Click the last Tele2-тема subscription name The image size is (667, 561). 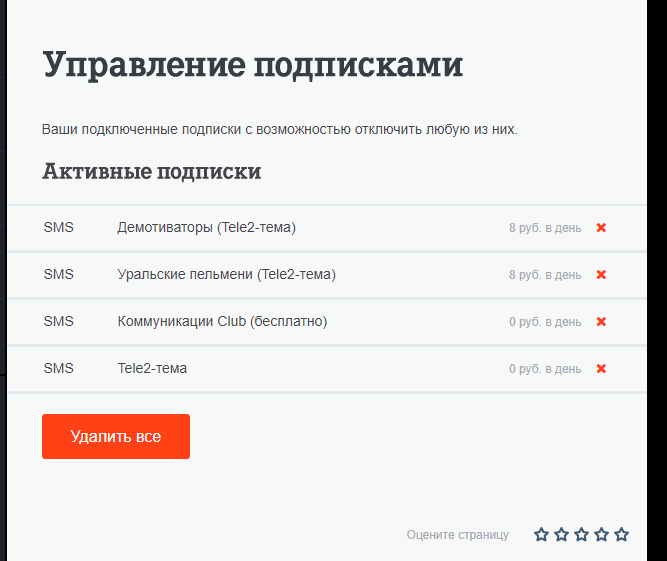pyautogui.click(x=152, y=368)
